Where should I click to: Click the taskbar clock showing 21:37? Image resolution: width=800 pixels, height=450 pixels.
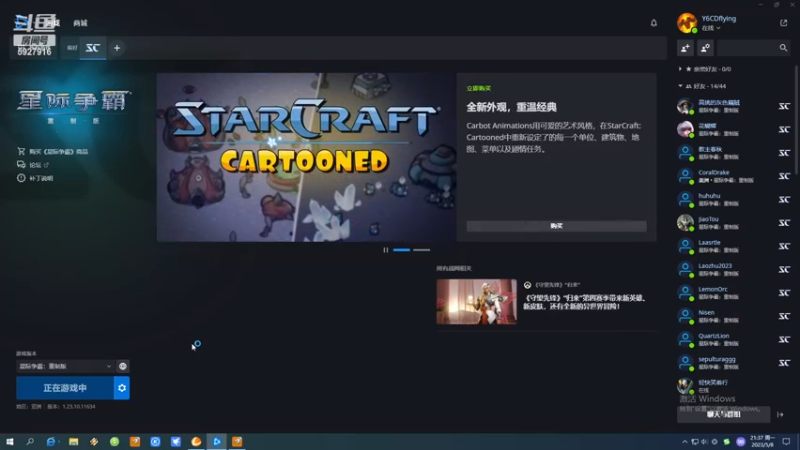762,441
